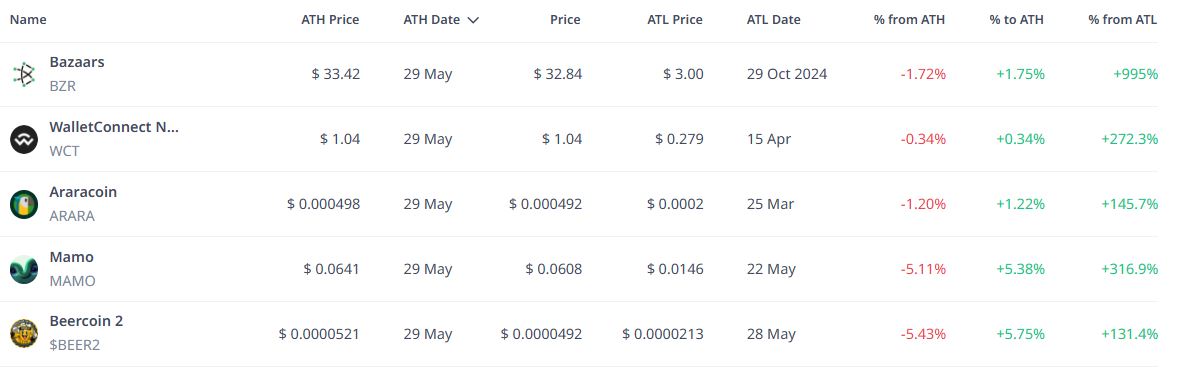Open the Mamo coin link
The image size is (1188, 367).
click(72, 257)
